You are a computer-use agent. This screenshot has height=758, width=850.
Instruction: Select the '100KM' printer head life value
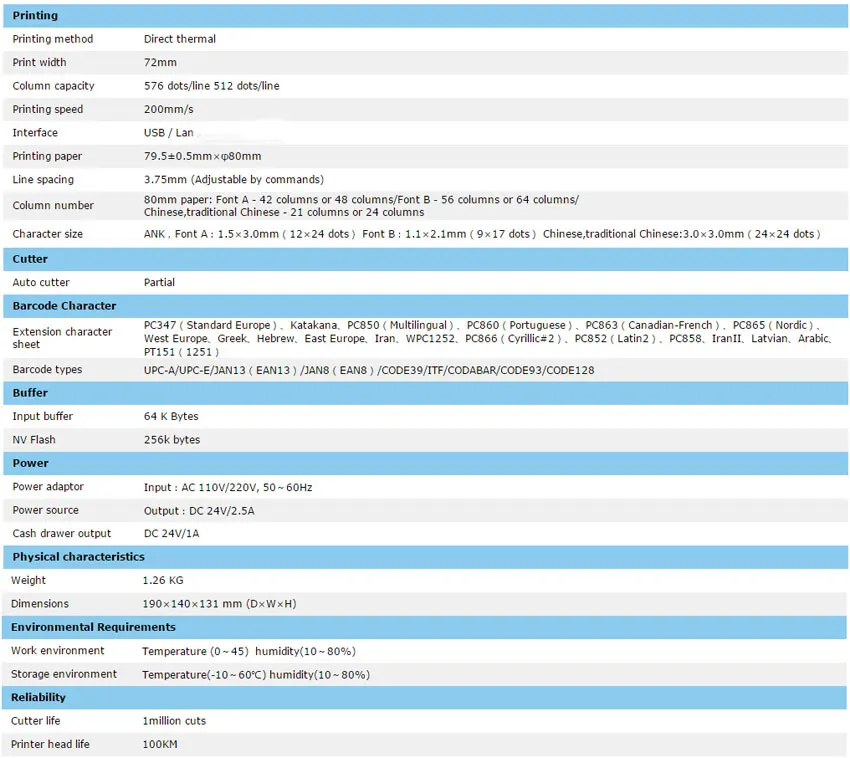point(159,744)
